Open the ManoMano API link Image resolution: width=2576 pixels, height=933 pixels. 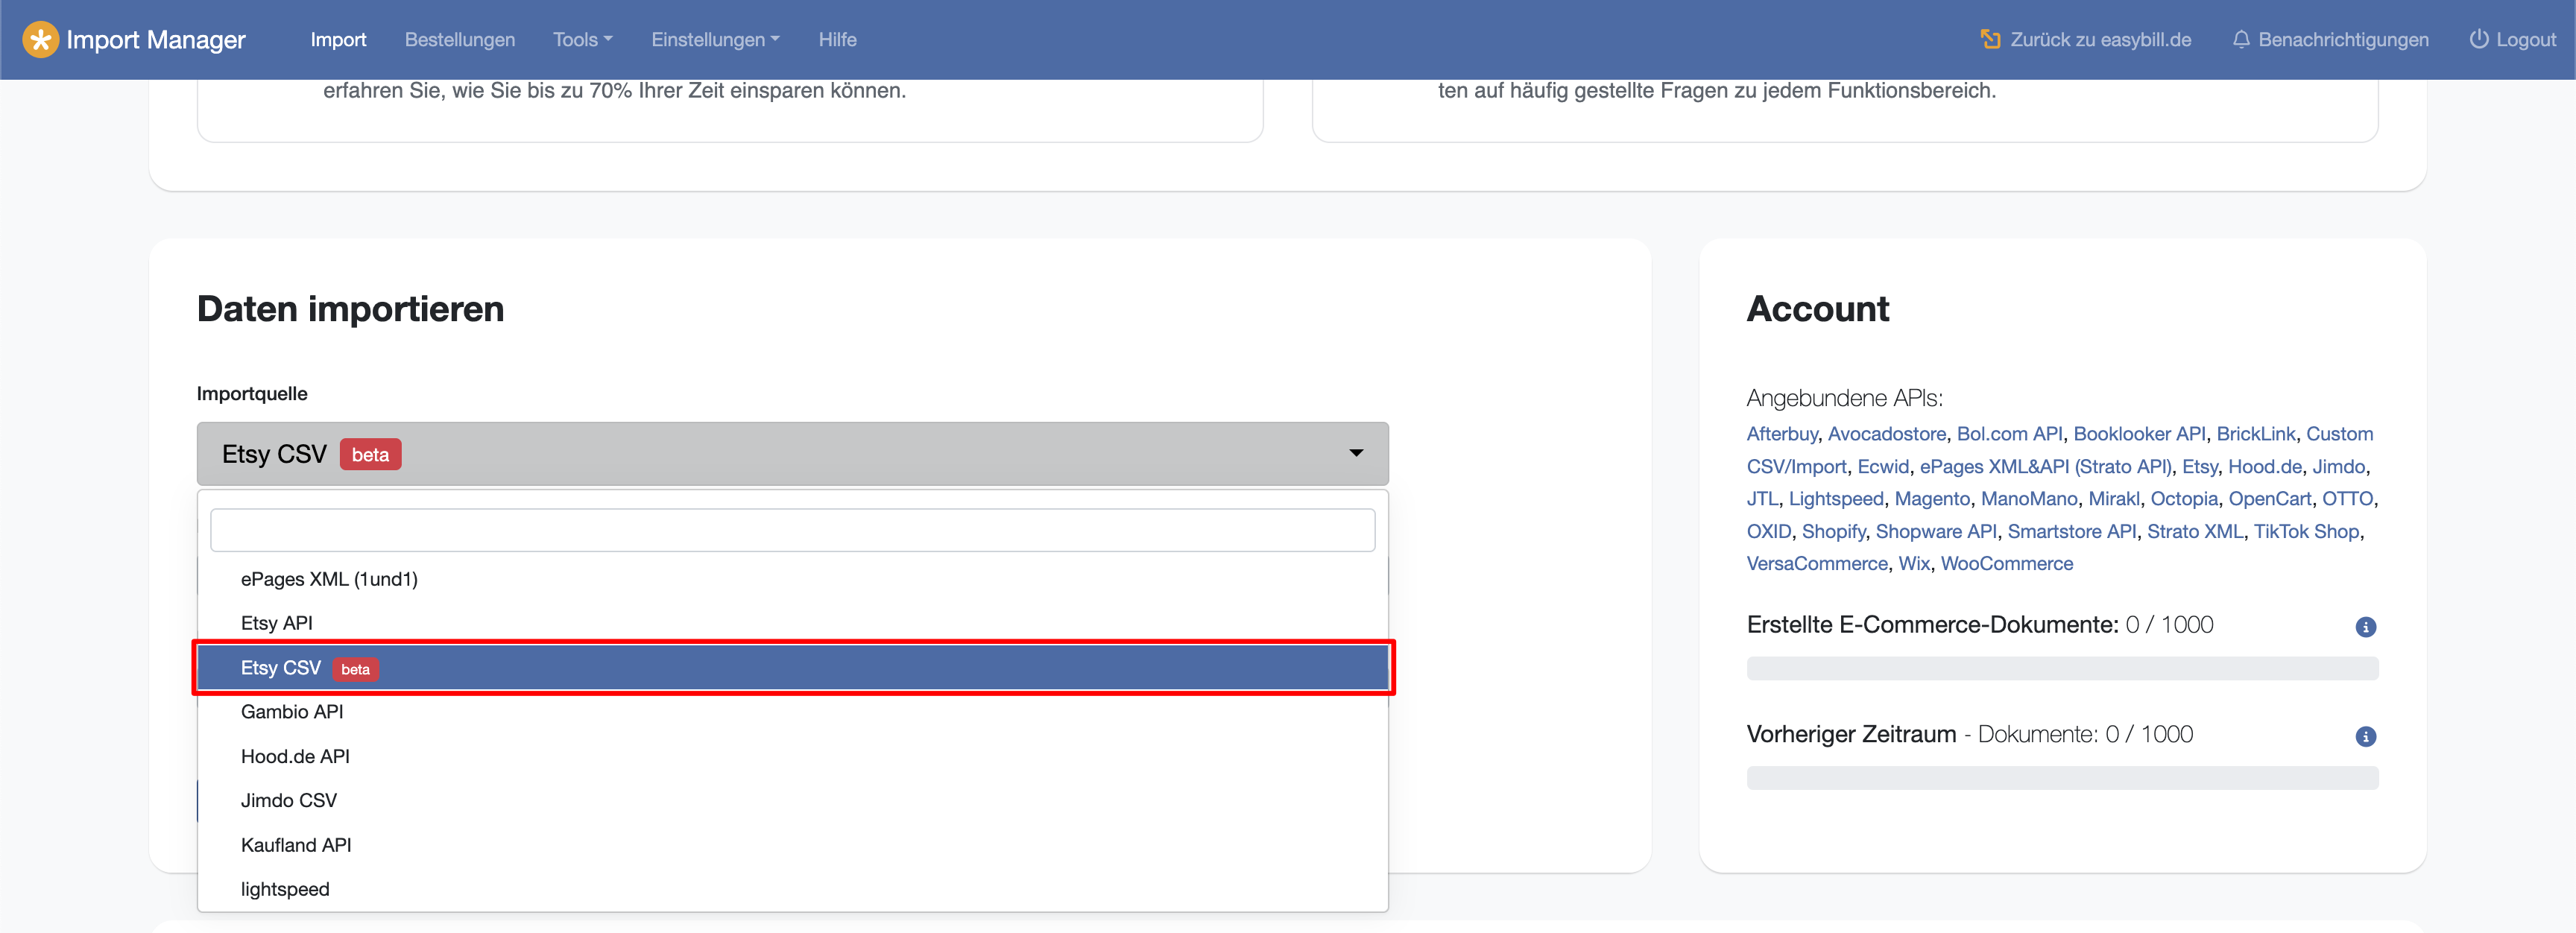click(2029, 499)
